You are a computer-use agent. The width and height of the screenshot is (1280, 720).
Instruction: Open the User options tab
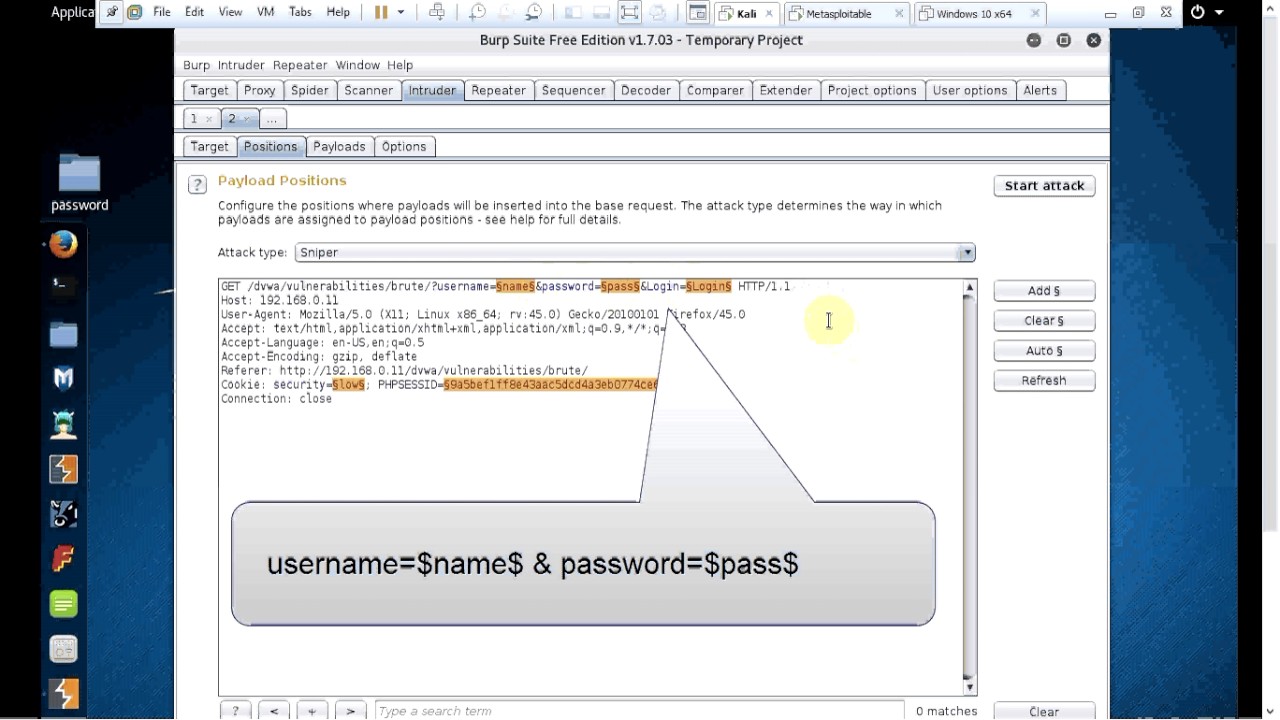(x=969, y=90)
